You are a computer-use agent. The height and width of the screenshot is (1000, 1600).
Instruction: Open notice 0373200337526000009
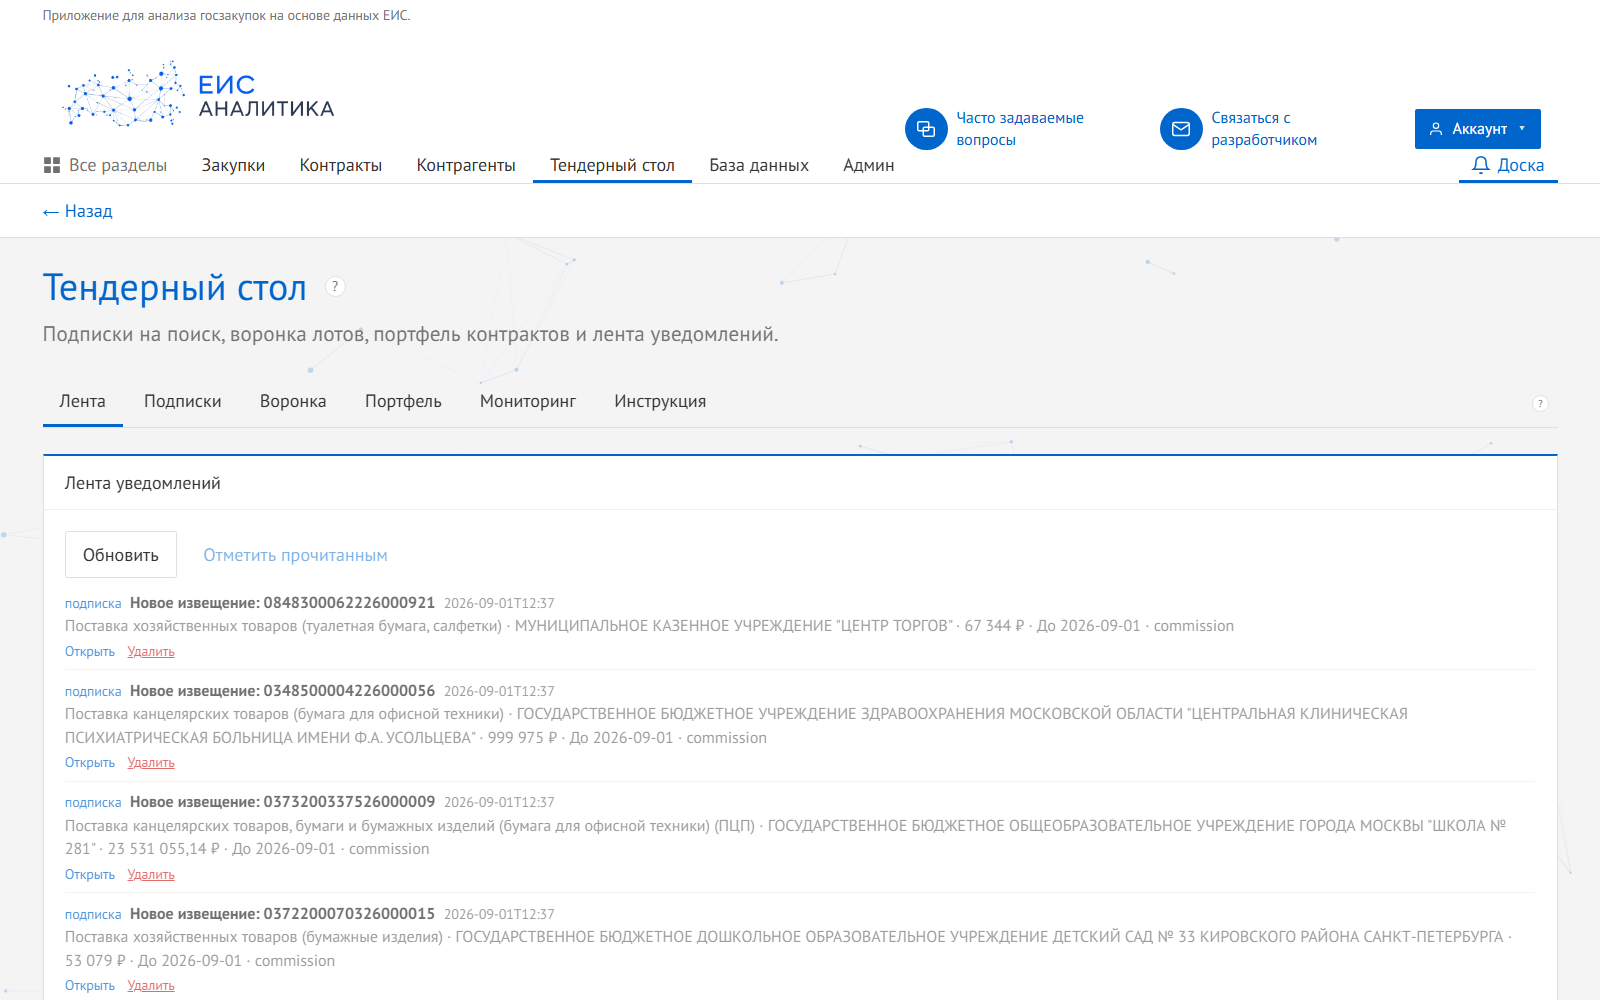click(x=90, y=874)
